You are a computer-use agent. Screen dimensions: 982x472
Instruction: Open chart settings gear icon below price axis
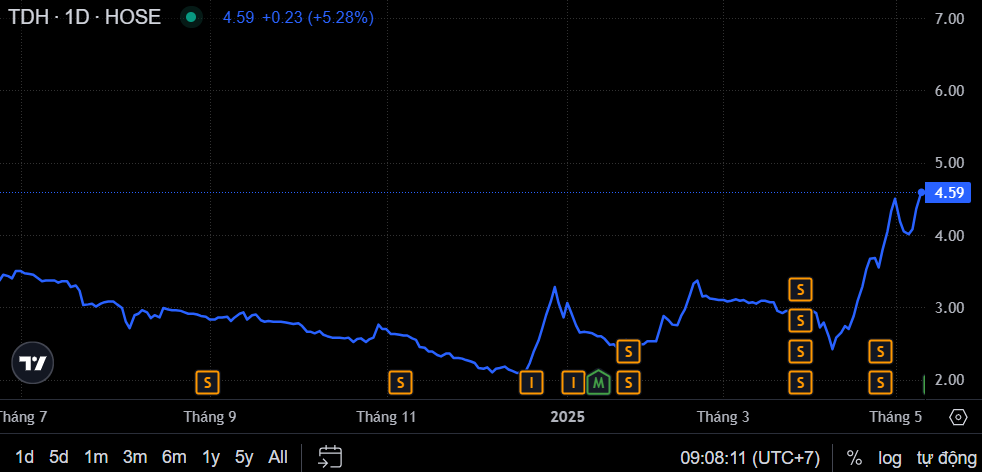click(x=958, y=417)
